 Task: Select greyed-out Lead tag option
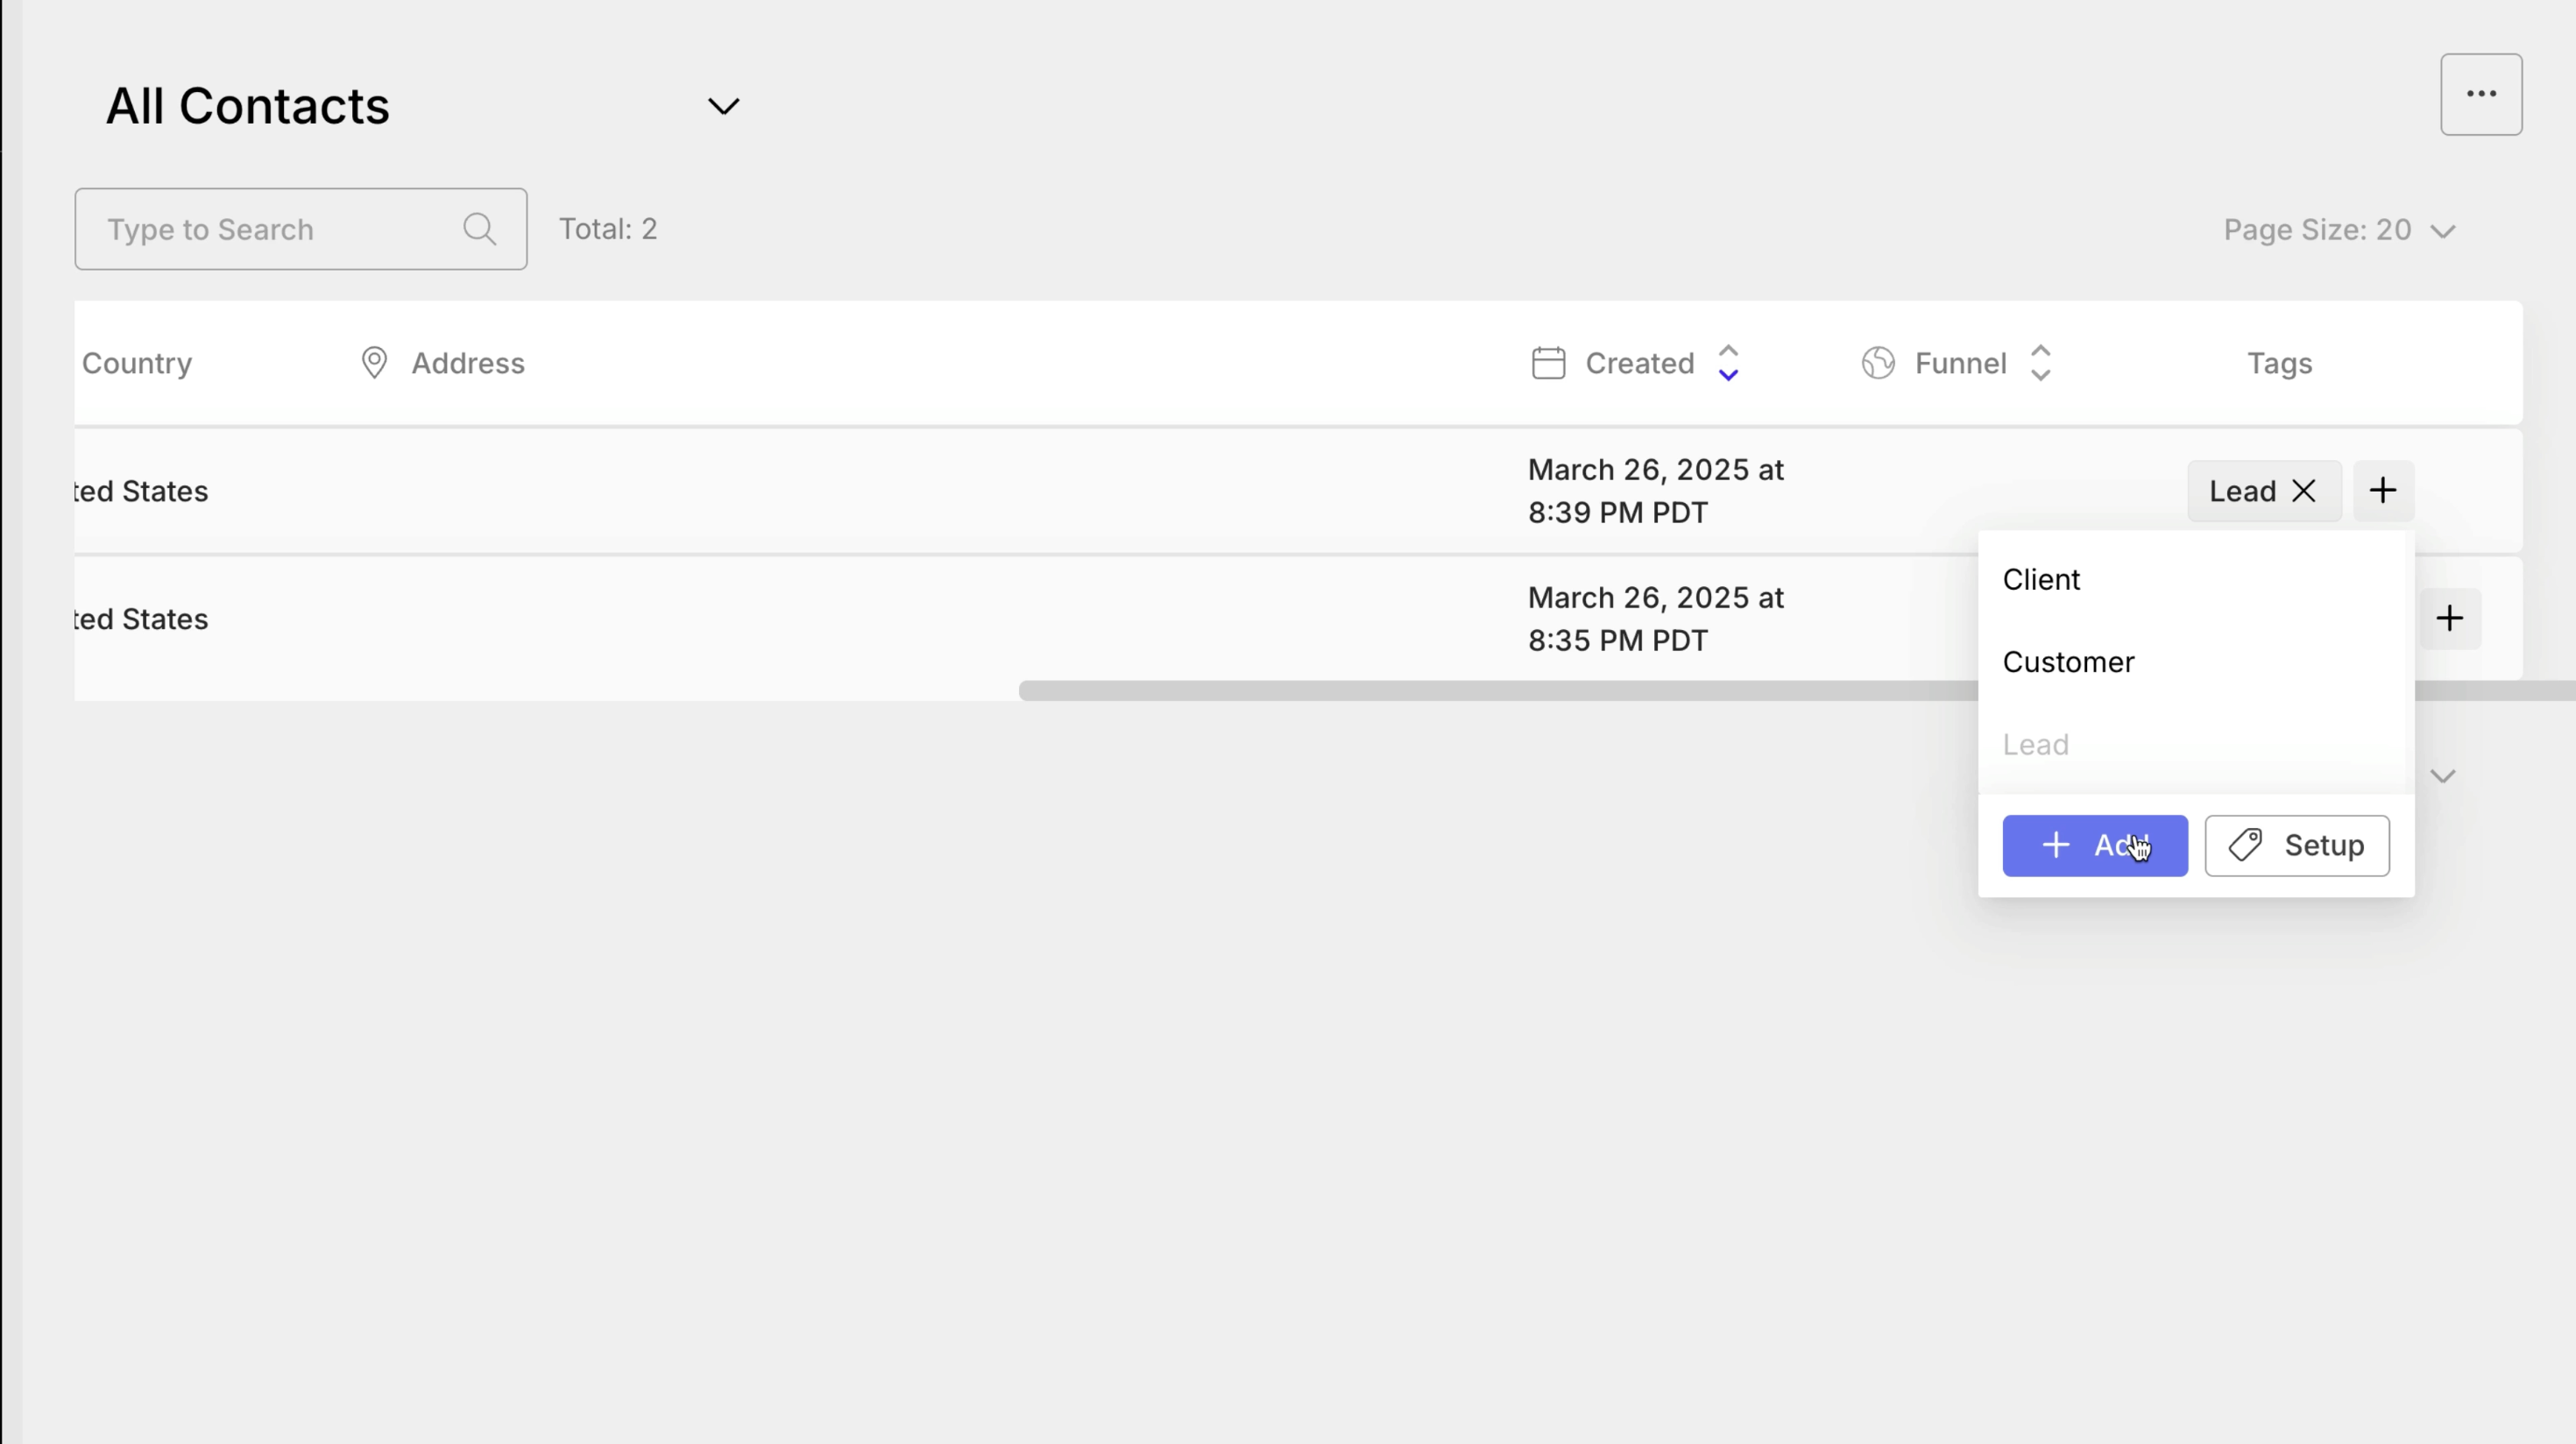click(2035, 745)
